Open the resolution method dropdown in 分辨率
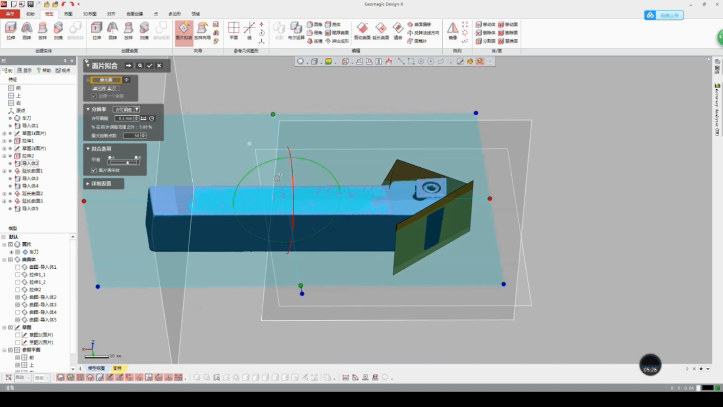The image size is (723, 407). tap(126, 109)
